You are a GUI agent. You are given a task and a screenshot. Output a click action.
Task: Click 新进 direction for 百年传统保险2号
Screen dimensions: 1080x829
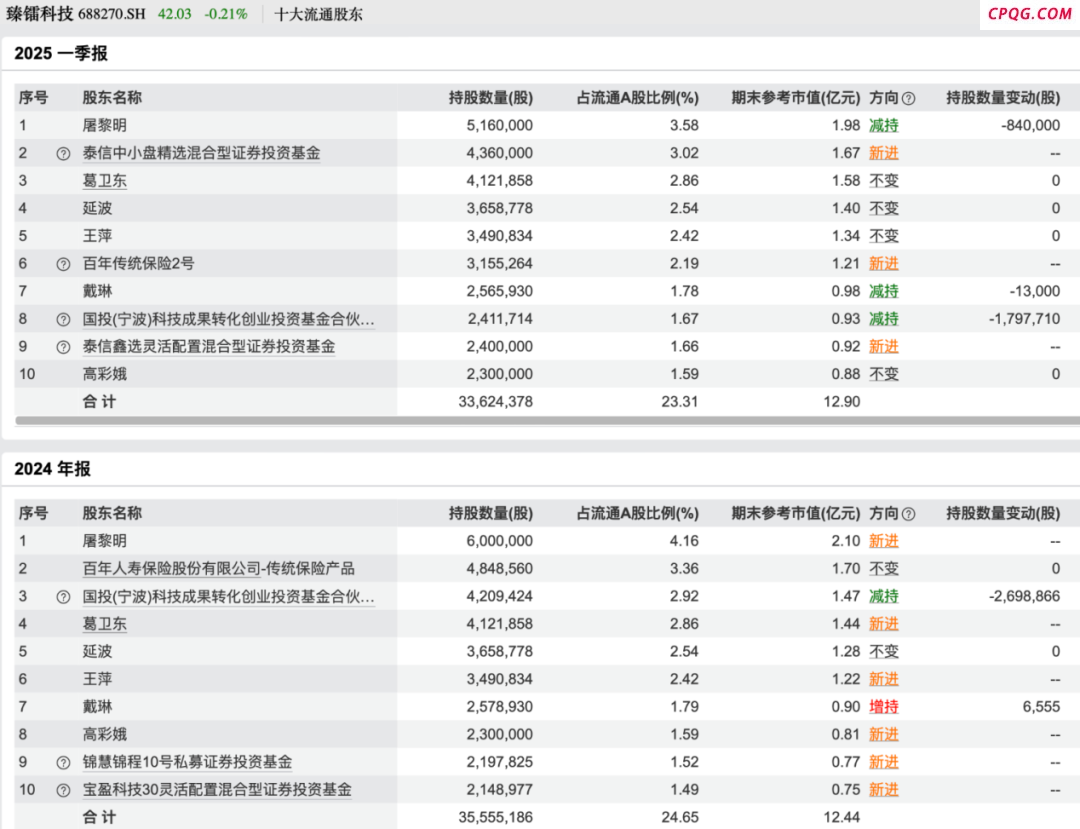click(884, 263)
